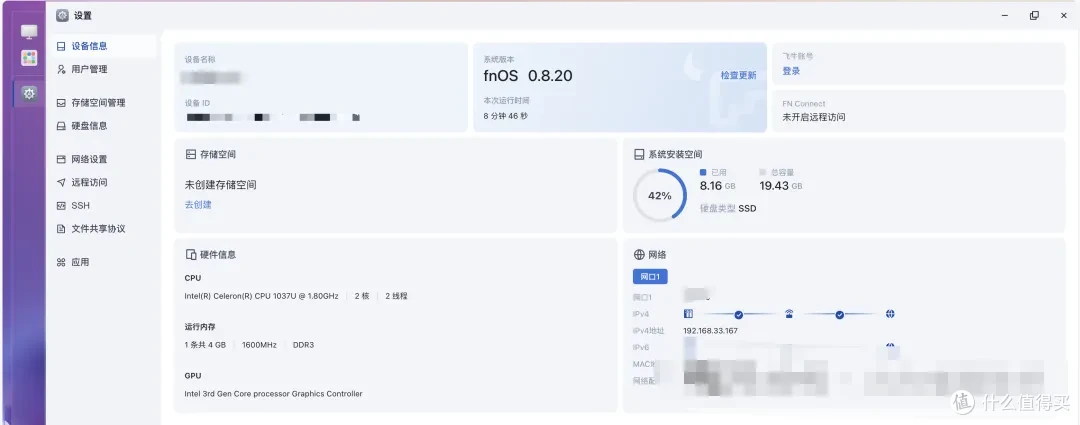The image size is (1080, 425).
Task: Click the 存储空间 card icon
Action: pyautogui.click(x=191, y=155)
